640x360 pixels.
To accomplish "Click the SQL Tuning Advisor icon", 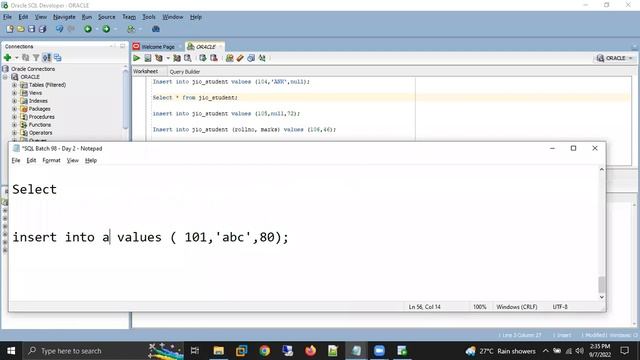I will 187,58.
